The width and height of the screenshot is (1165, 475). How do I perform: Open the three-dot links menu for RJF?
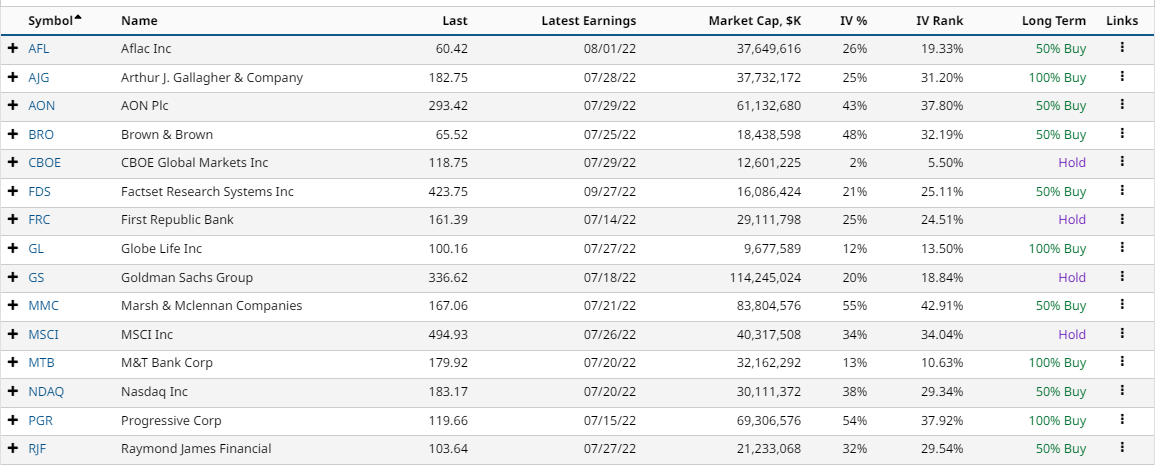click(x=1122, y=448)
